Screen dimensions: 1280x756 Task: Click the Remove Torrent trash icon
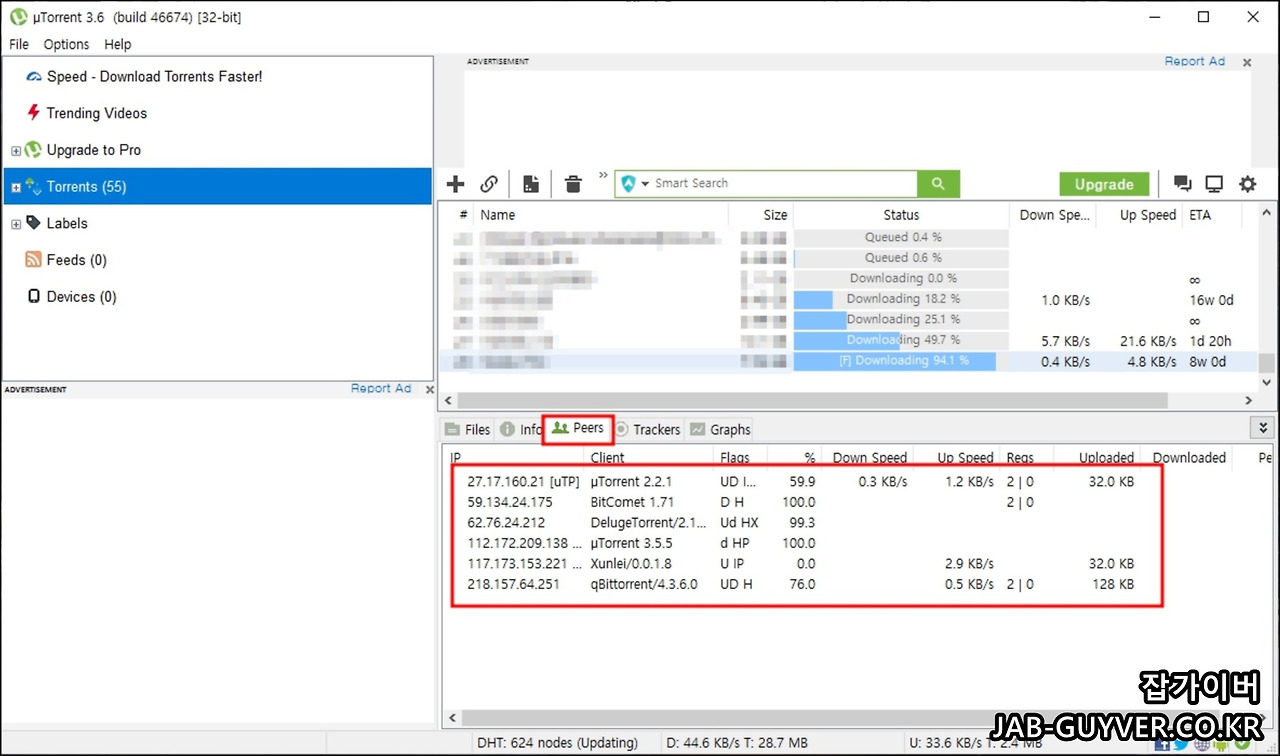573,184
